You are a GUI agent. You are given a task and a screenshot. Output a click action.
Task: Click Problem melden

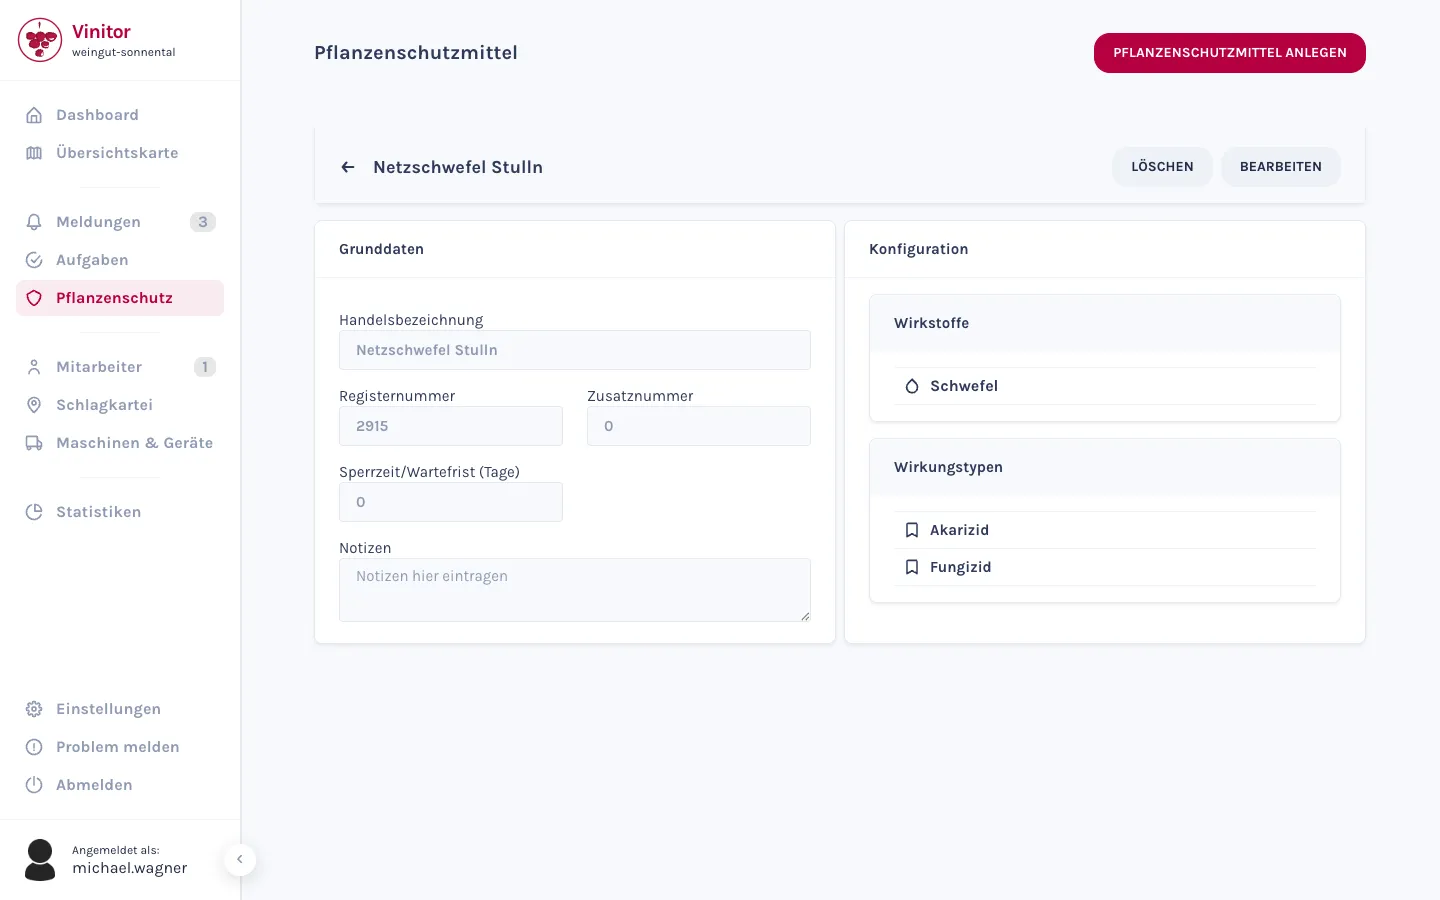(120, 747)
